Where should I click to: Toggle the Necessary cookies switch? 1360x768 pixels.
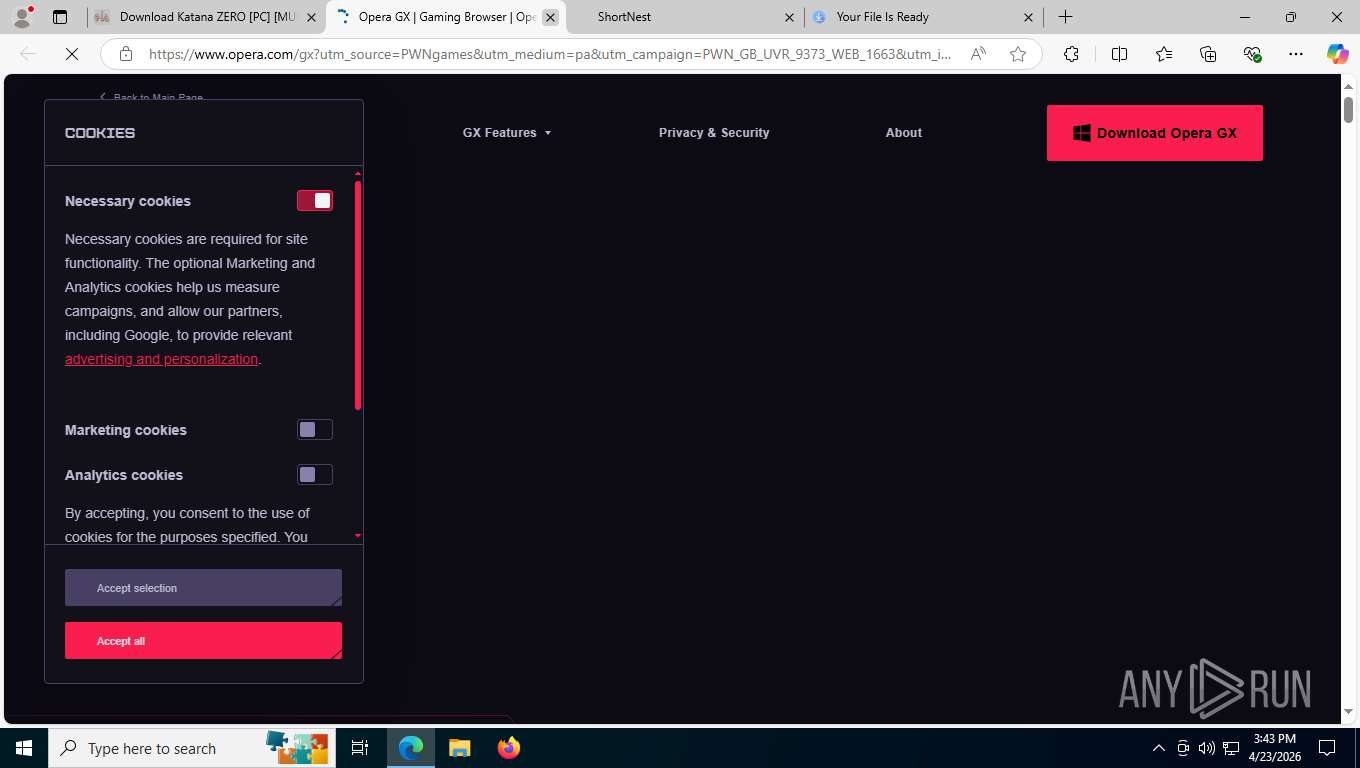[315, 201]
